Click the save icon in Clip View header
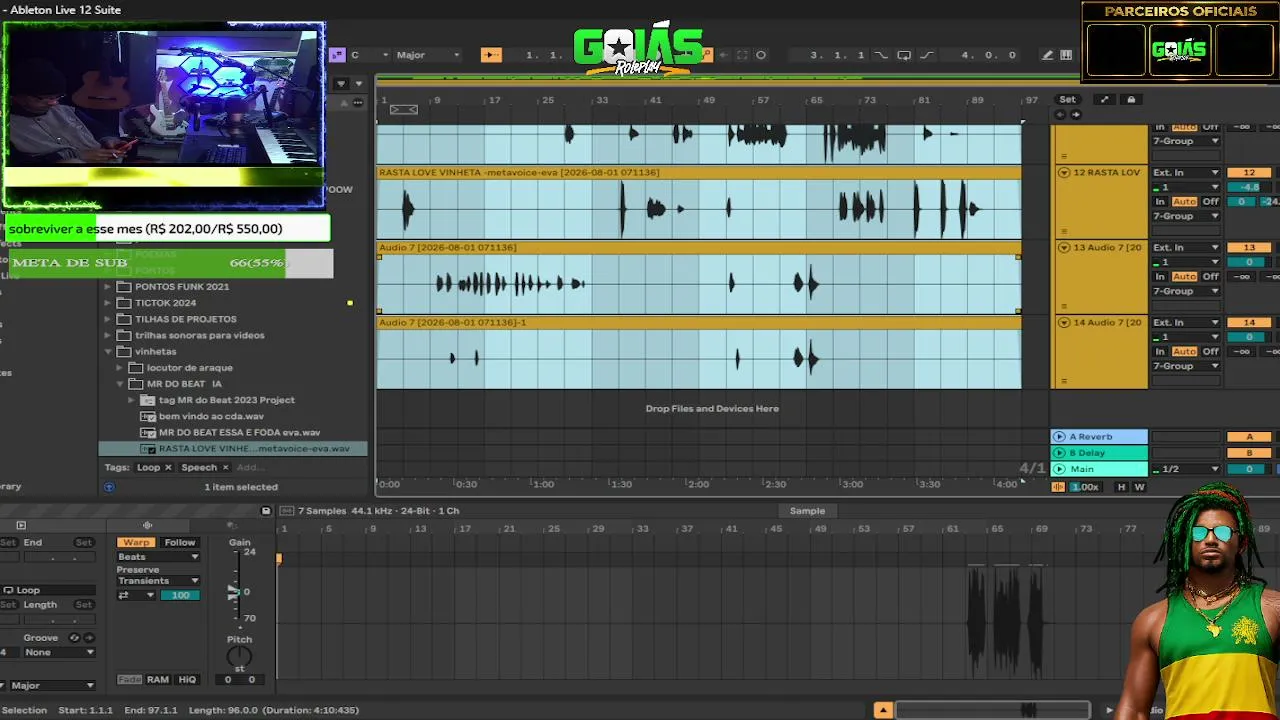 (x=266, y=511)
